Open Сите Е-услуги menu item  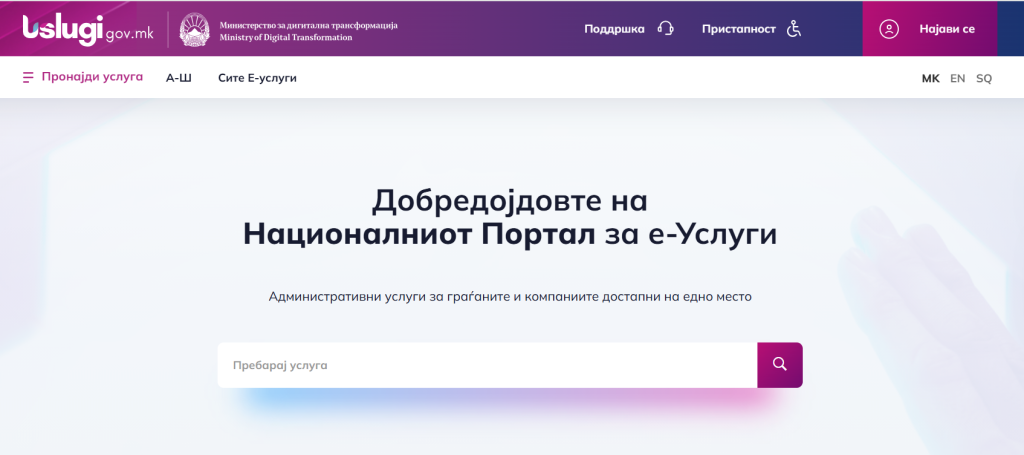coord(257,78)
